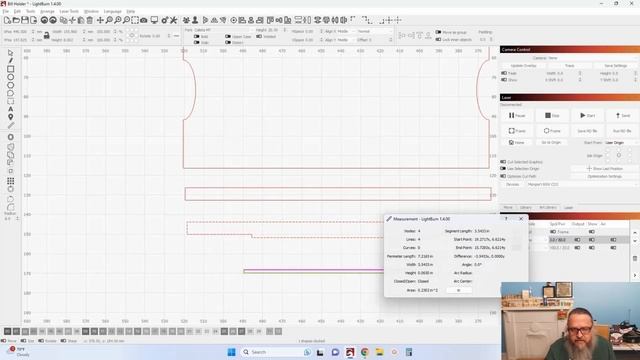Click the Frame Selection dashed-box zoom icon
640x360 pixels.
click(135, 20)
